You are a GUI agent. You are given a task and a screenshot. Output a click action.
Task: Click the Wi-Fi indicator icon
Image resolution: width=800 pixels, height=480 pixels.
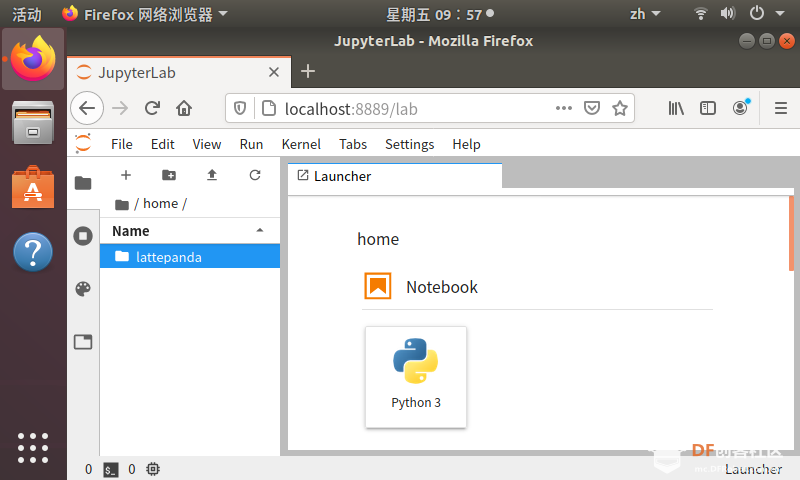701,14
